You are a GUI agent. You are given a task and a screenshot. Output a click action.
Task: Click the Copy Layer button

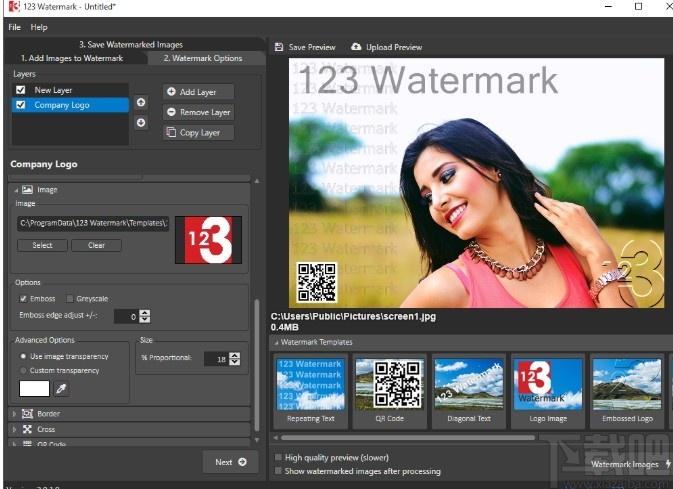coord(199,133)
